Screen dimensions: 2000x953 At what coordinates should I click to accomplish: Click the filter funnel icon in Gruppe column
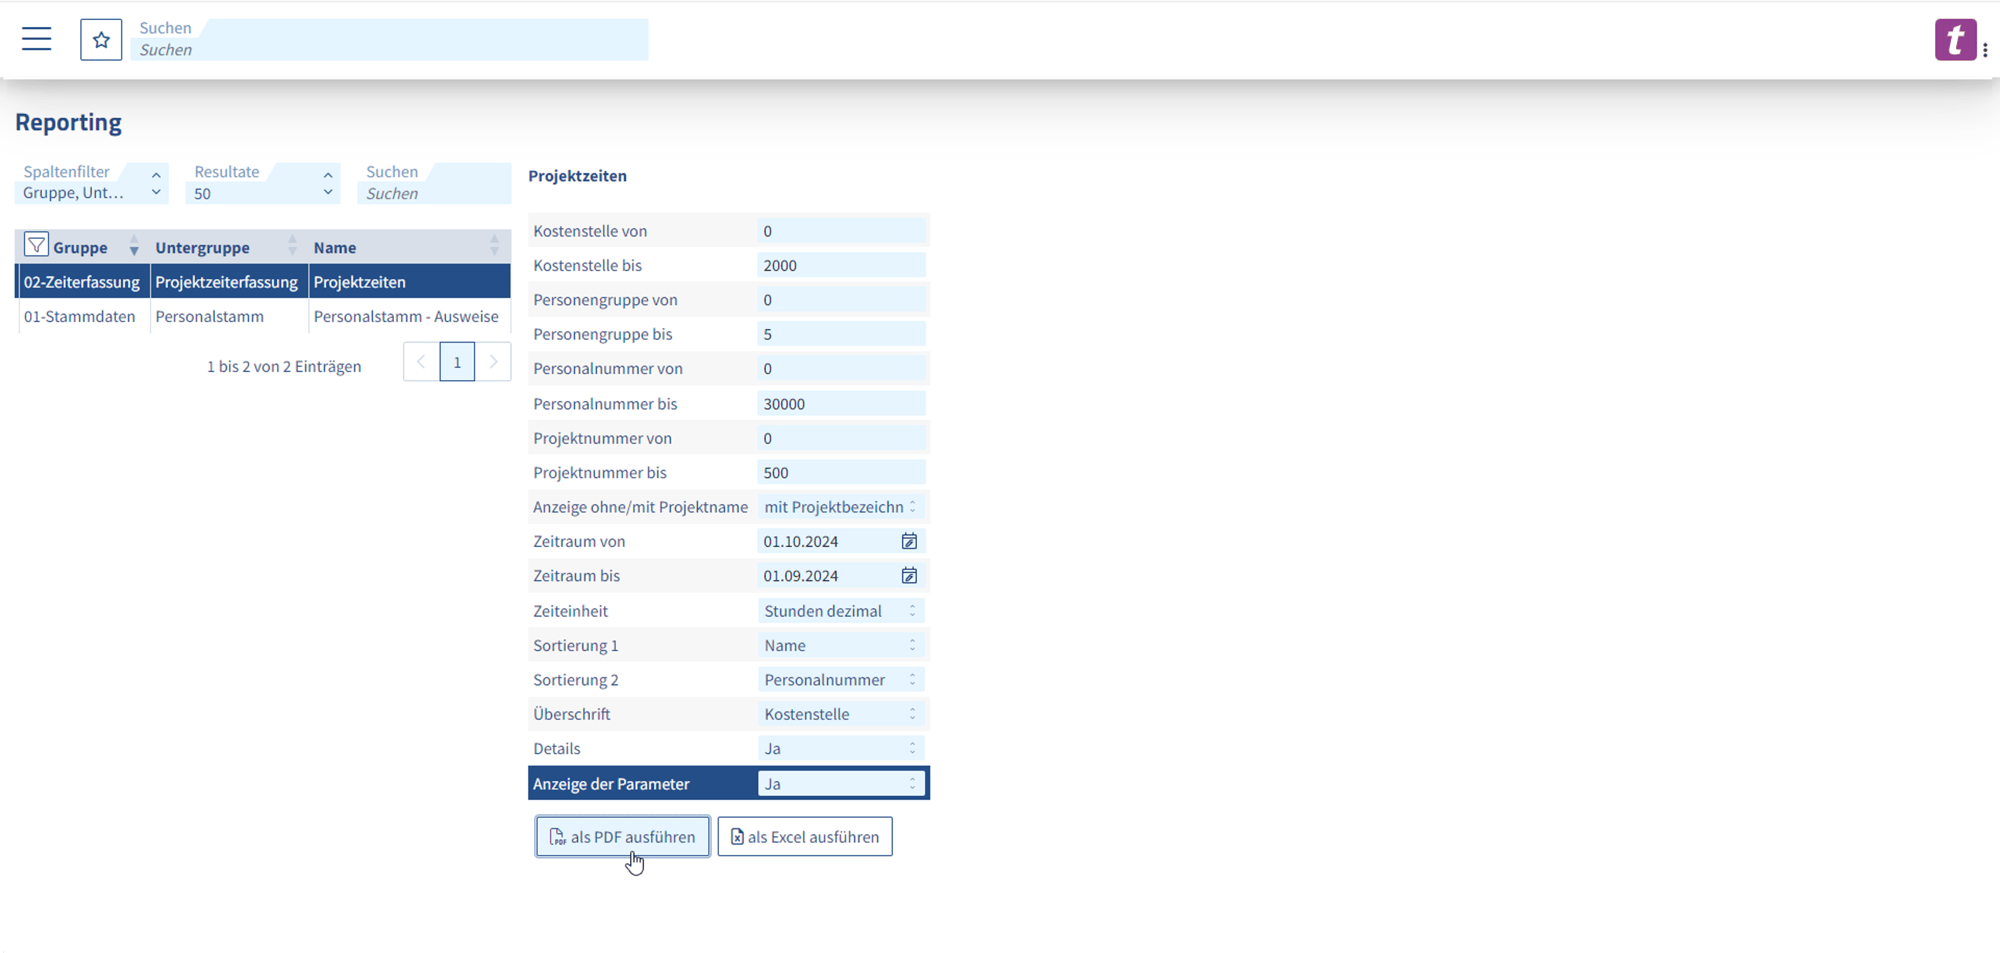pos(36,245)
